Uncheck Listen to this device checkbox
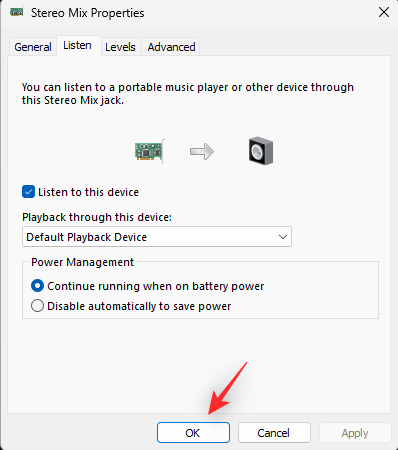 pos(28,192)
